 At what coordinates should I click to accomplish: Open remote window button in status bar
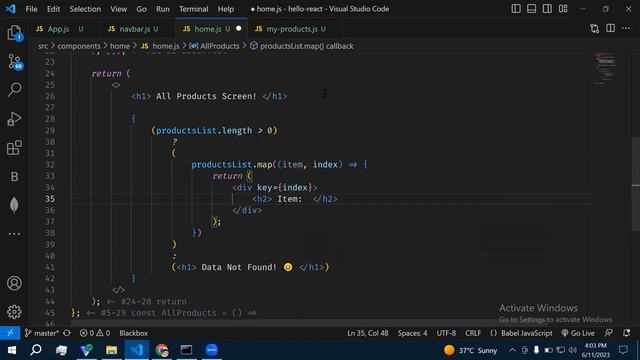click(10, 333)
